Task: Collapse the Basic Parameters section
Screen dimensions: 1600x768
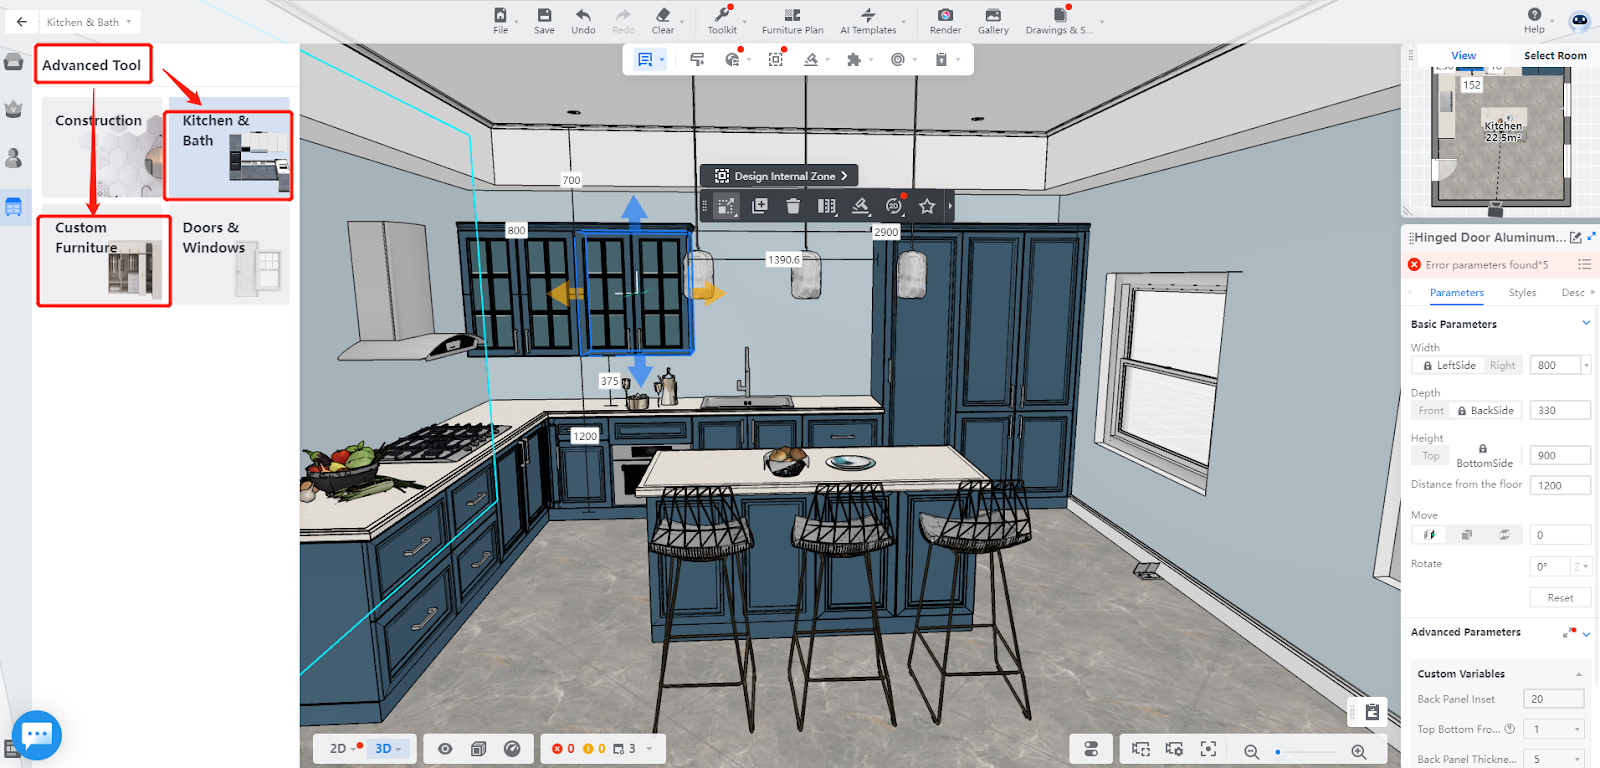Action: point(1585,323)
